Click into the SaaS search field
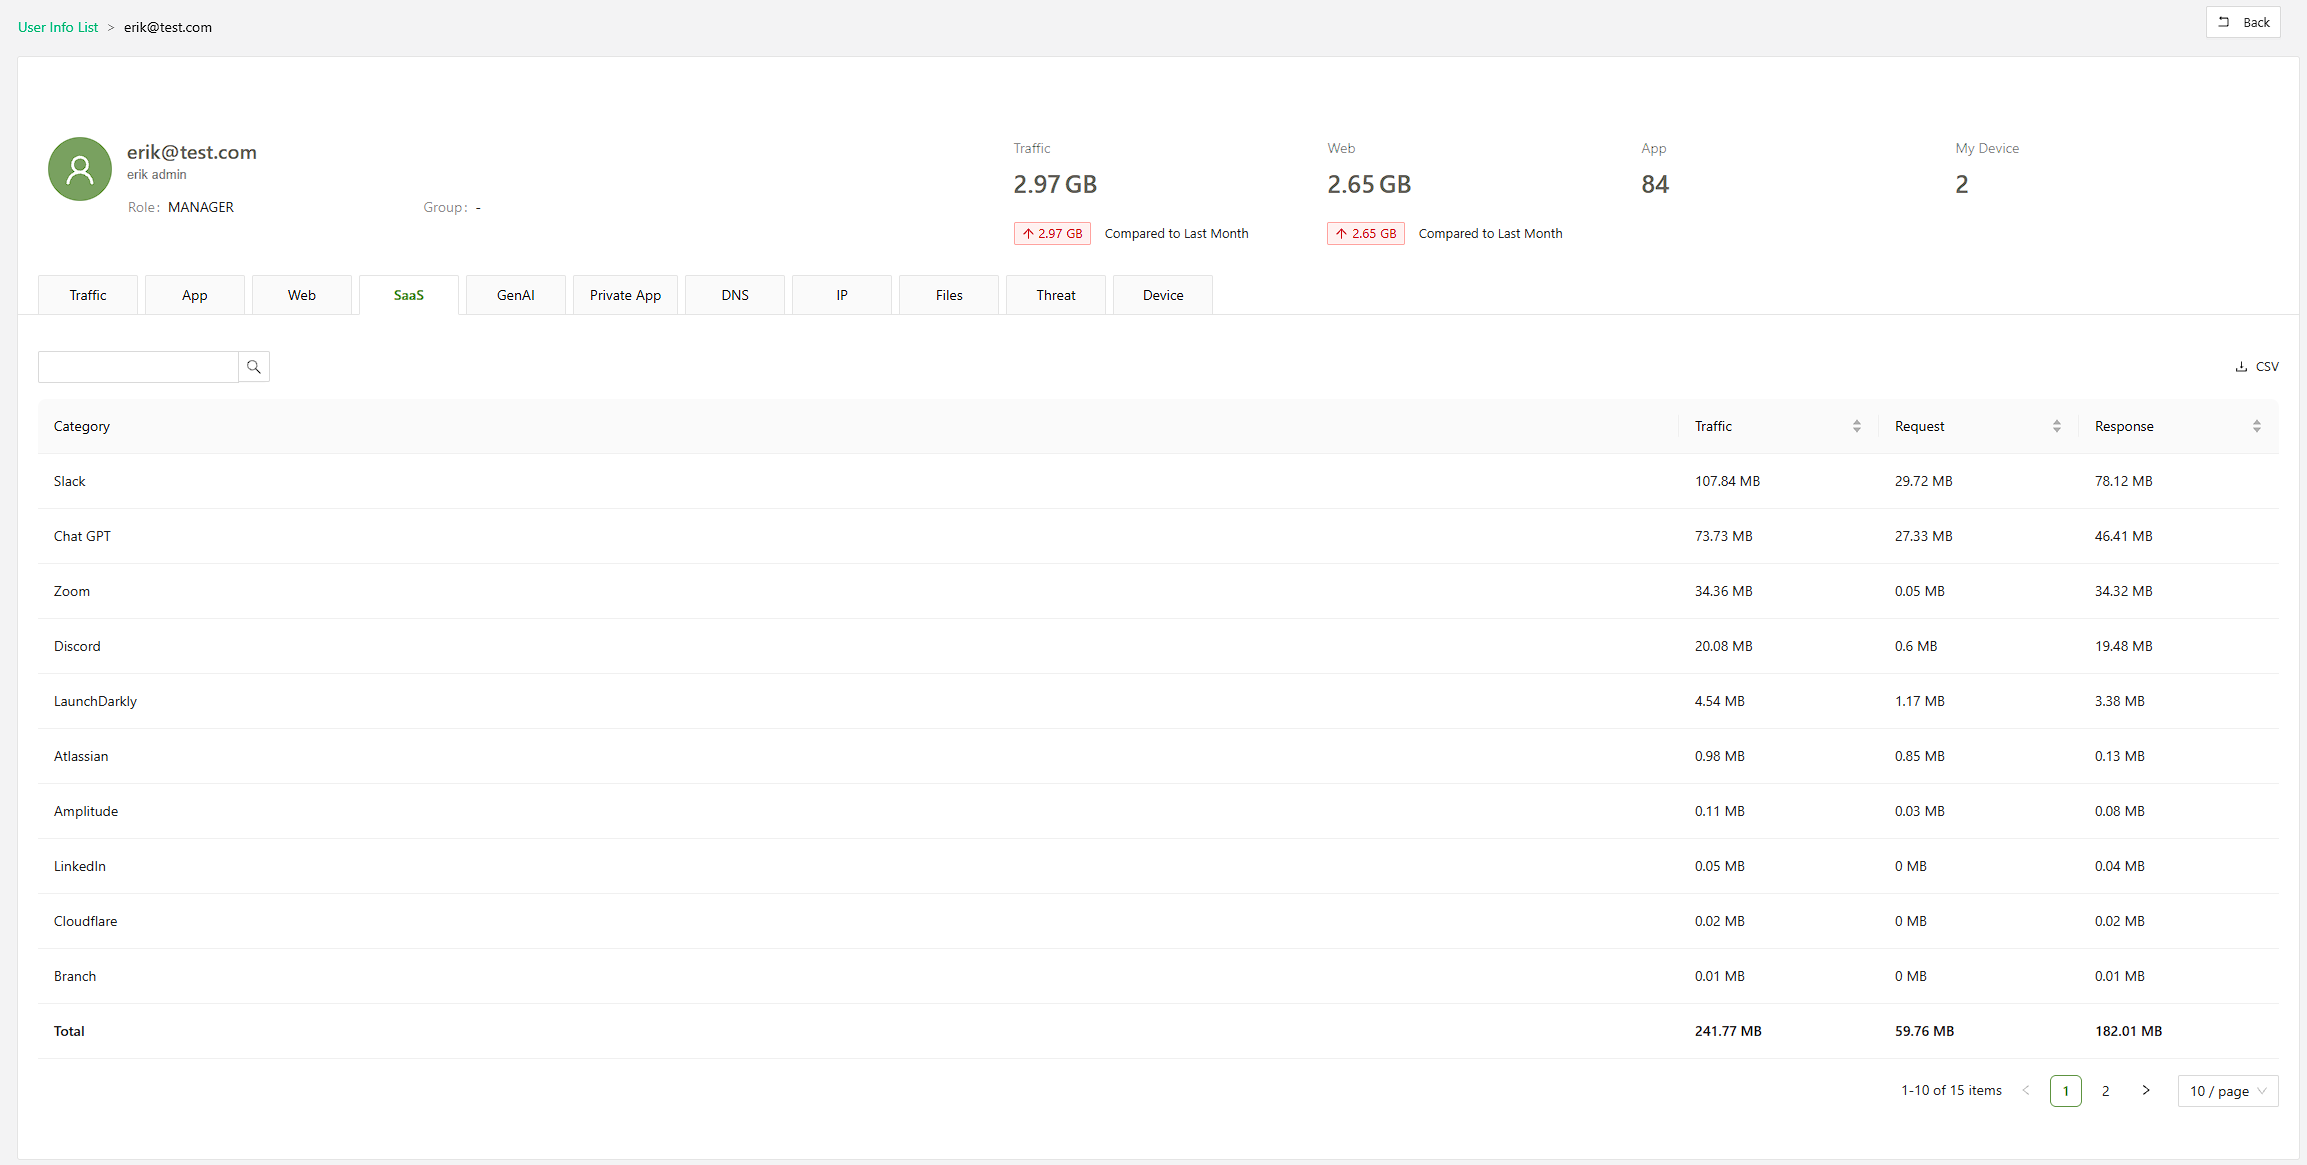This screenshot has width=2307, height=1165. [138, 367]
